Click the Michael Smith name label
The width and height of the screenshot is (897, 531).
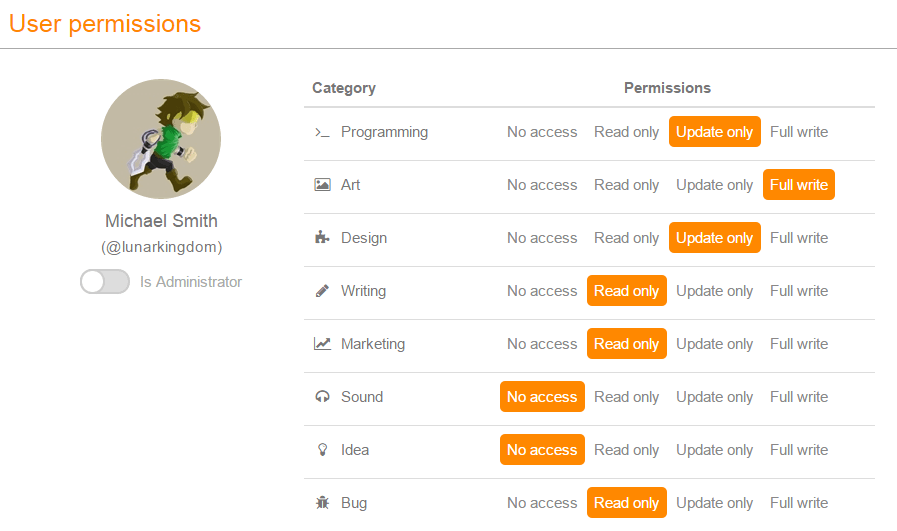[161, 221]
